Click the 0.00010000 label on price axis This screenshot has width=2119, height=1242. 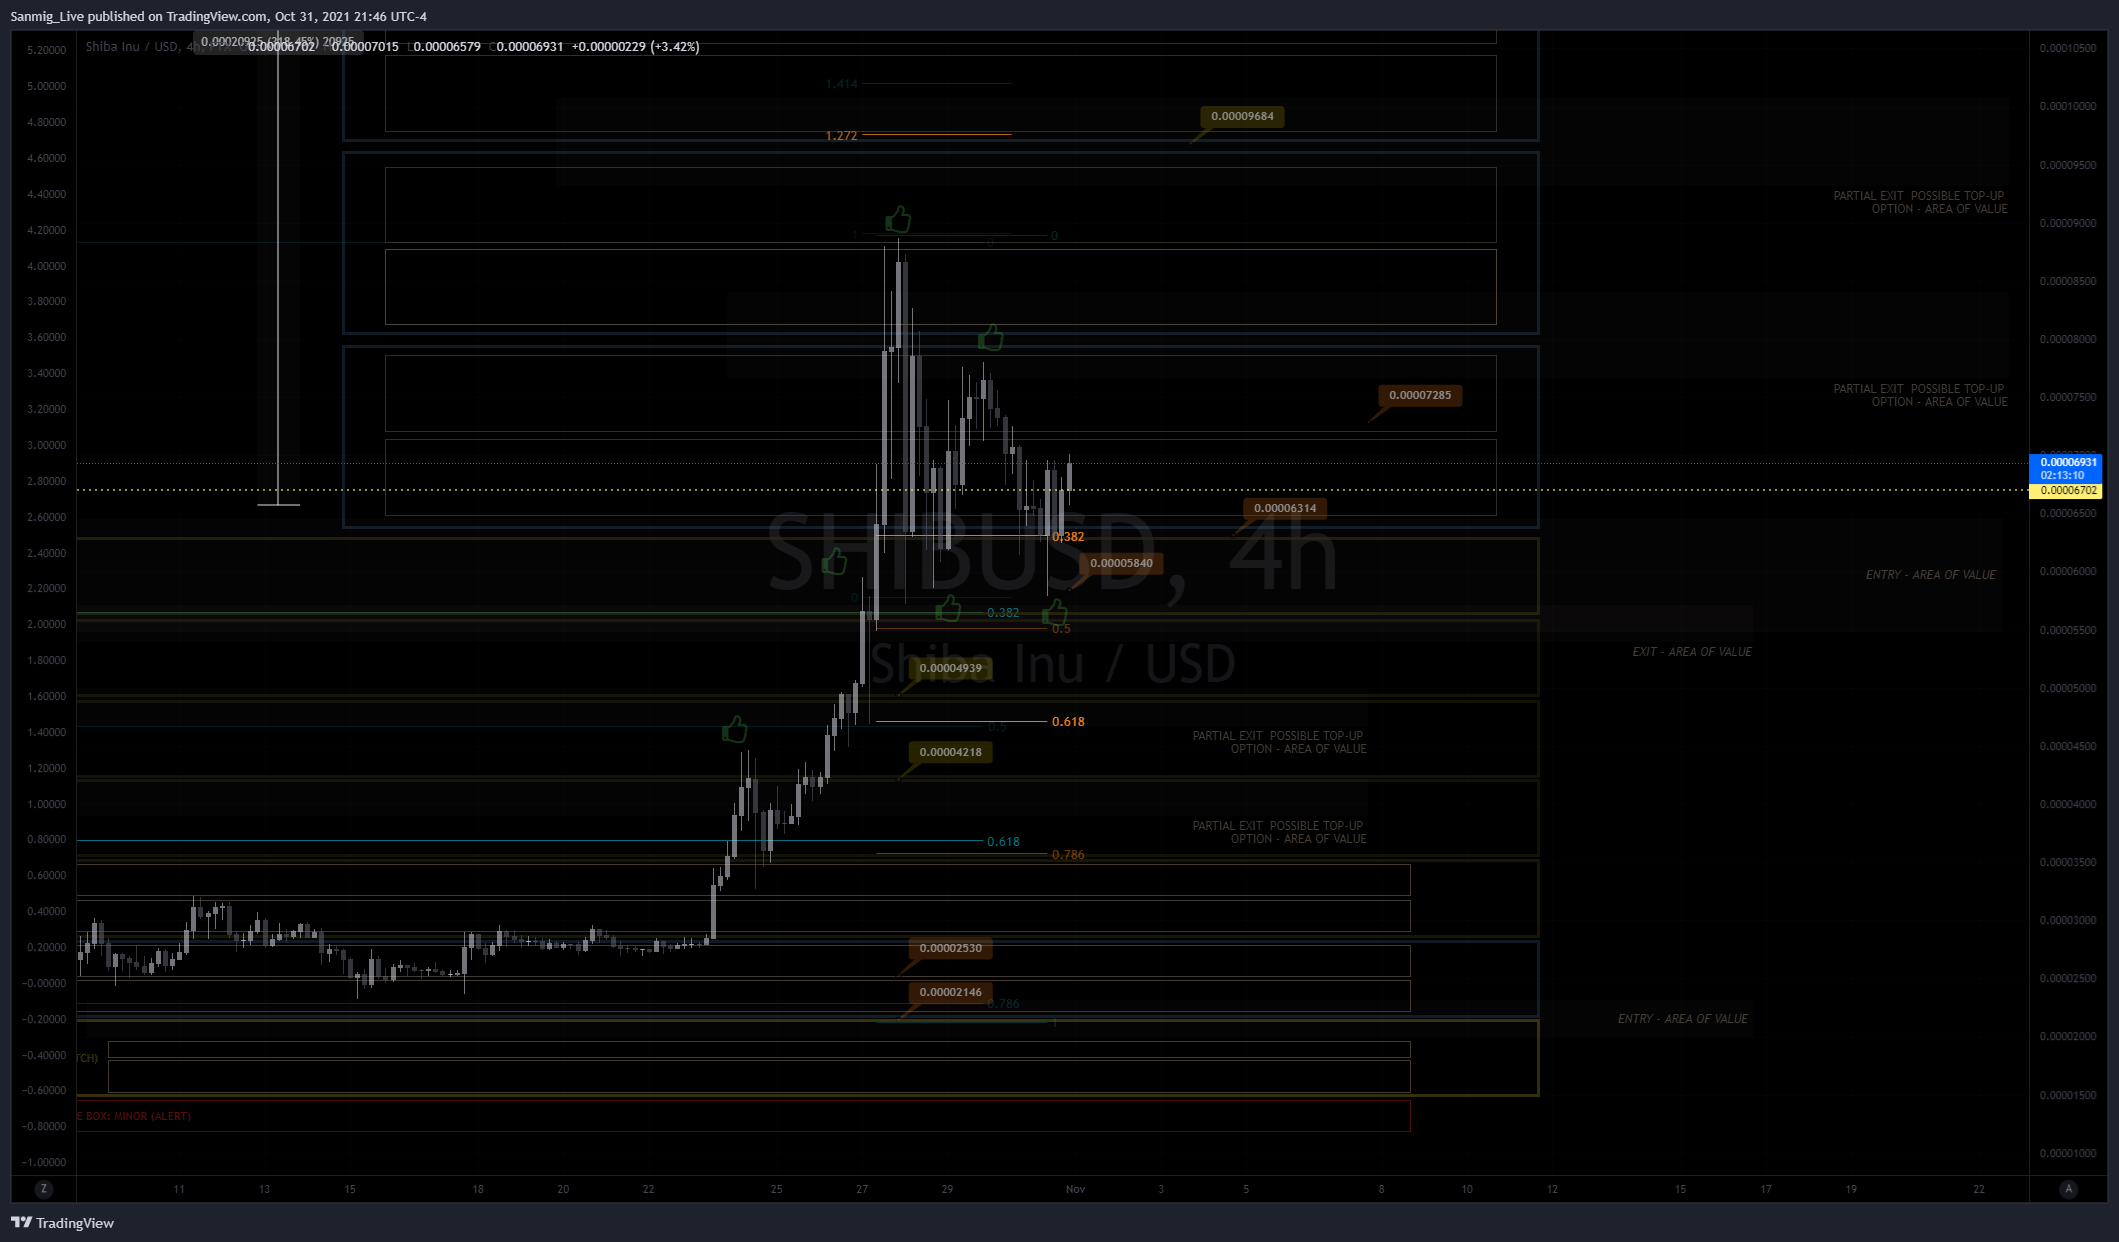[2067, 106]
